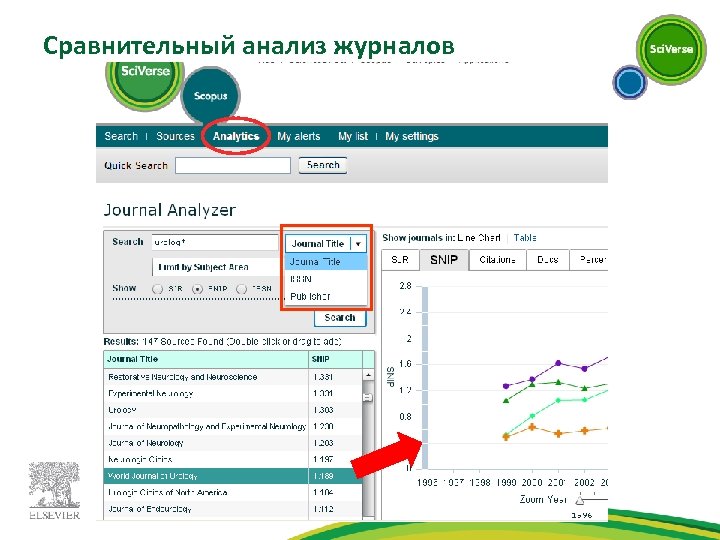This screenshot has height=540, width=720.
Task: Select the SJR radio button
Action: click(x=158, y=289)
